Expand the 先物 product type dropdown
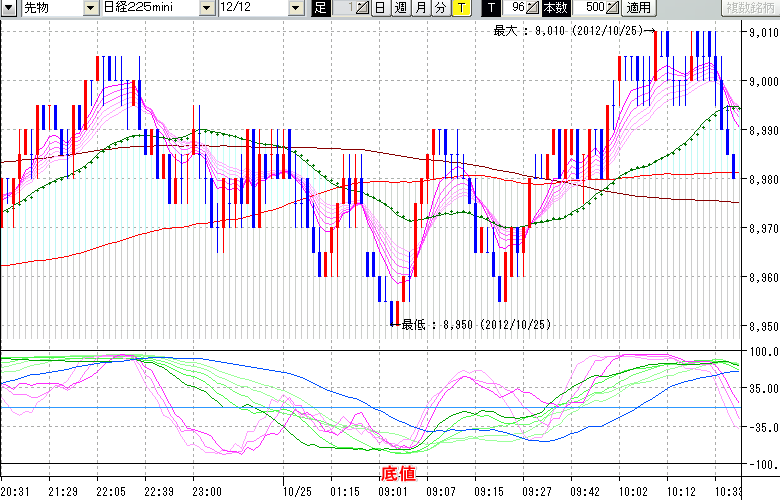780x500 pixels. 89,8
